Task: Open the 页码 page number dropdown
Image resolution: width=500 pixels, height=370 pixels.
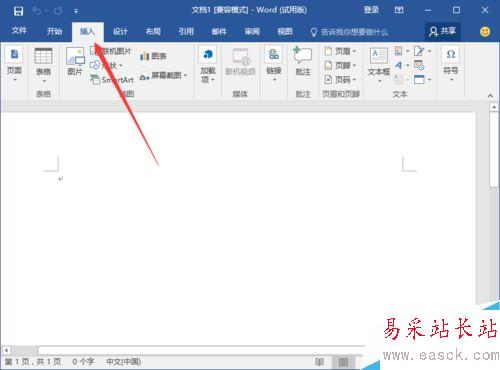Action: pyautogui.click(x=340, y=80)
